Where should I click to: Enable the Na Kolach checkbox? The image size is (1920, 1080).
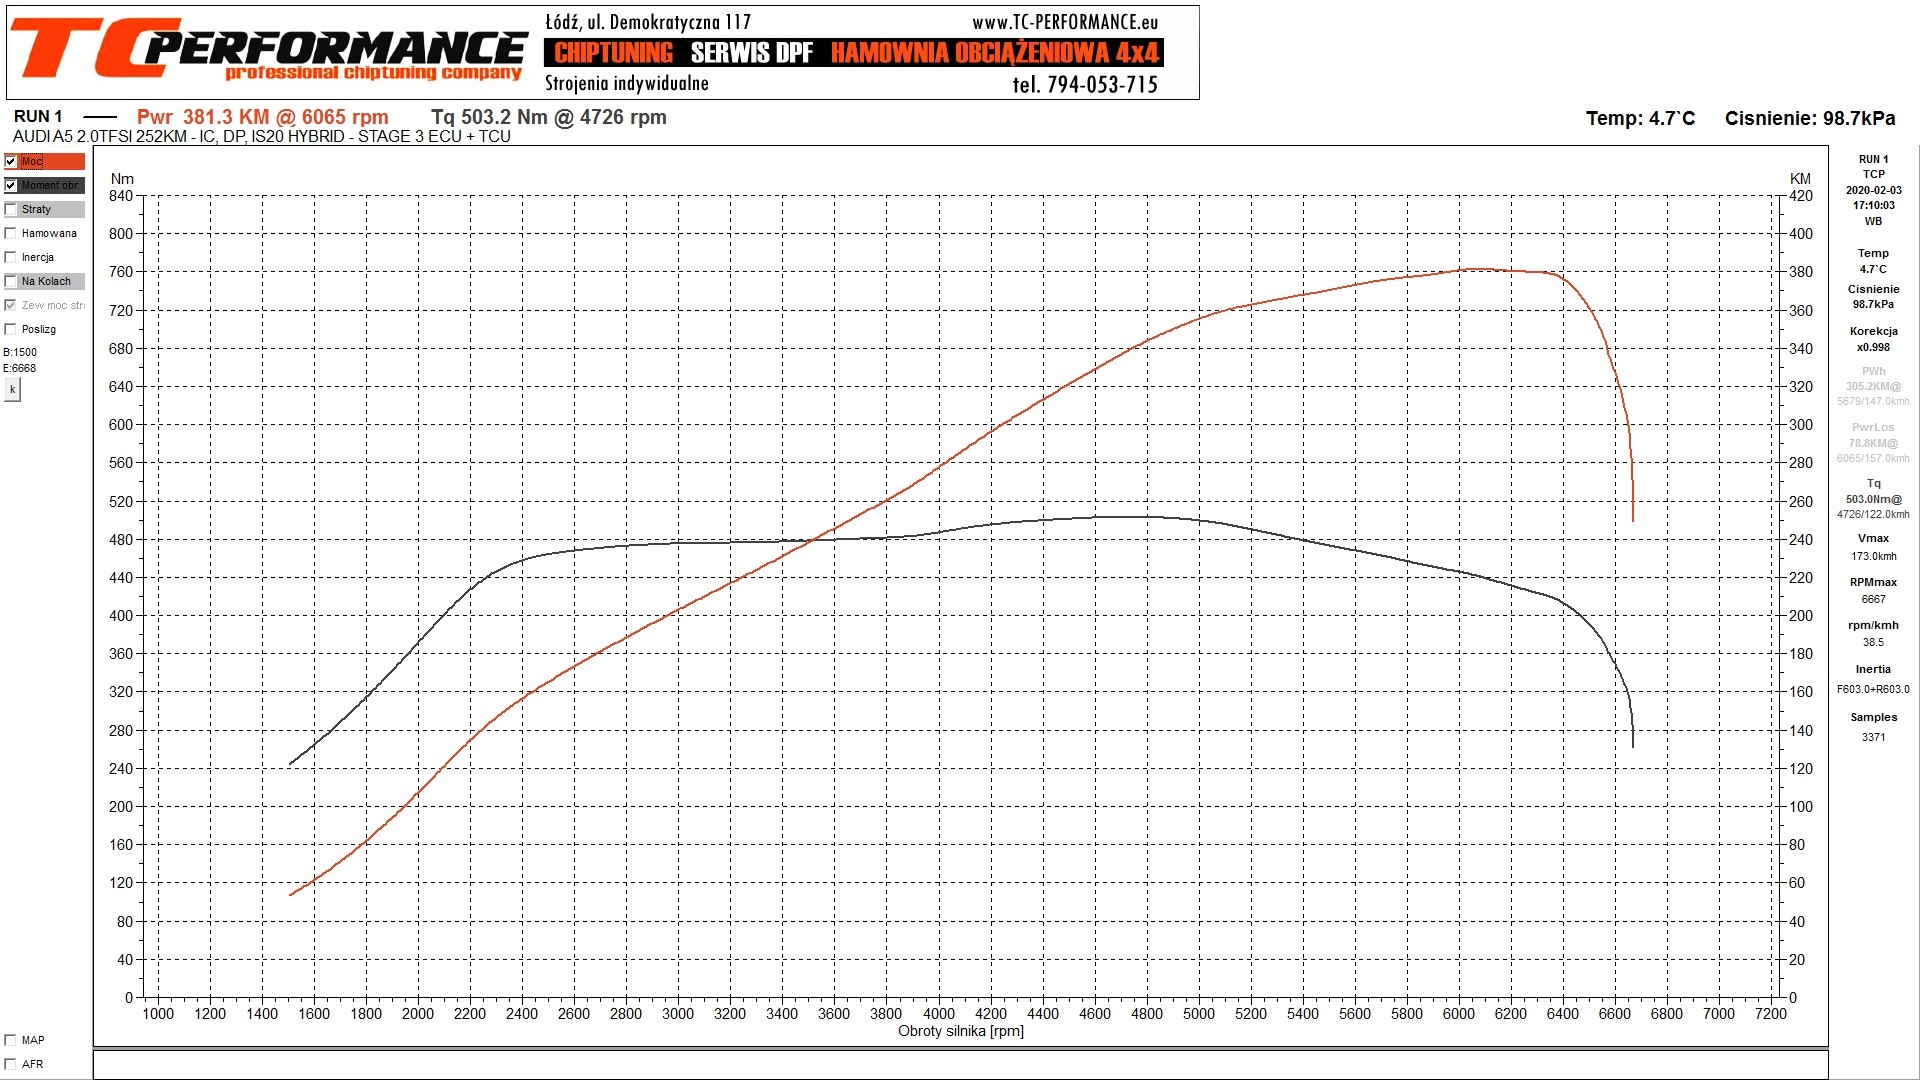pyautogui.click(x=11, y=281)
